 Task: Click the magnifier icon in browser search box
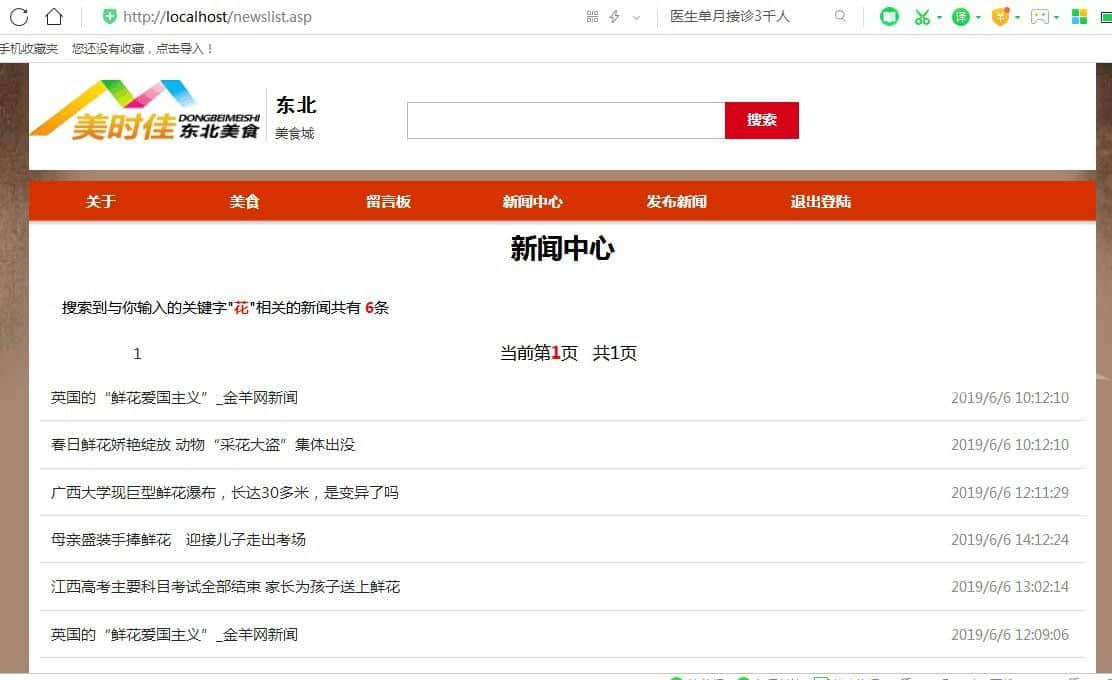(x=840, y=16)
